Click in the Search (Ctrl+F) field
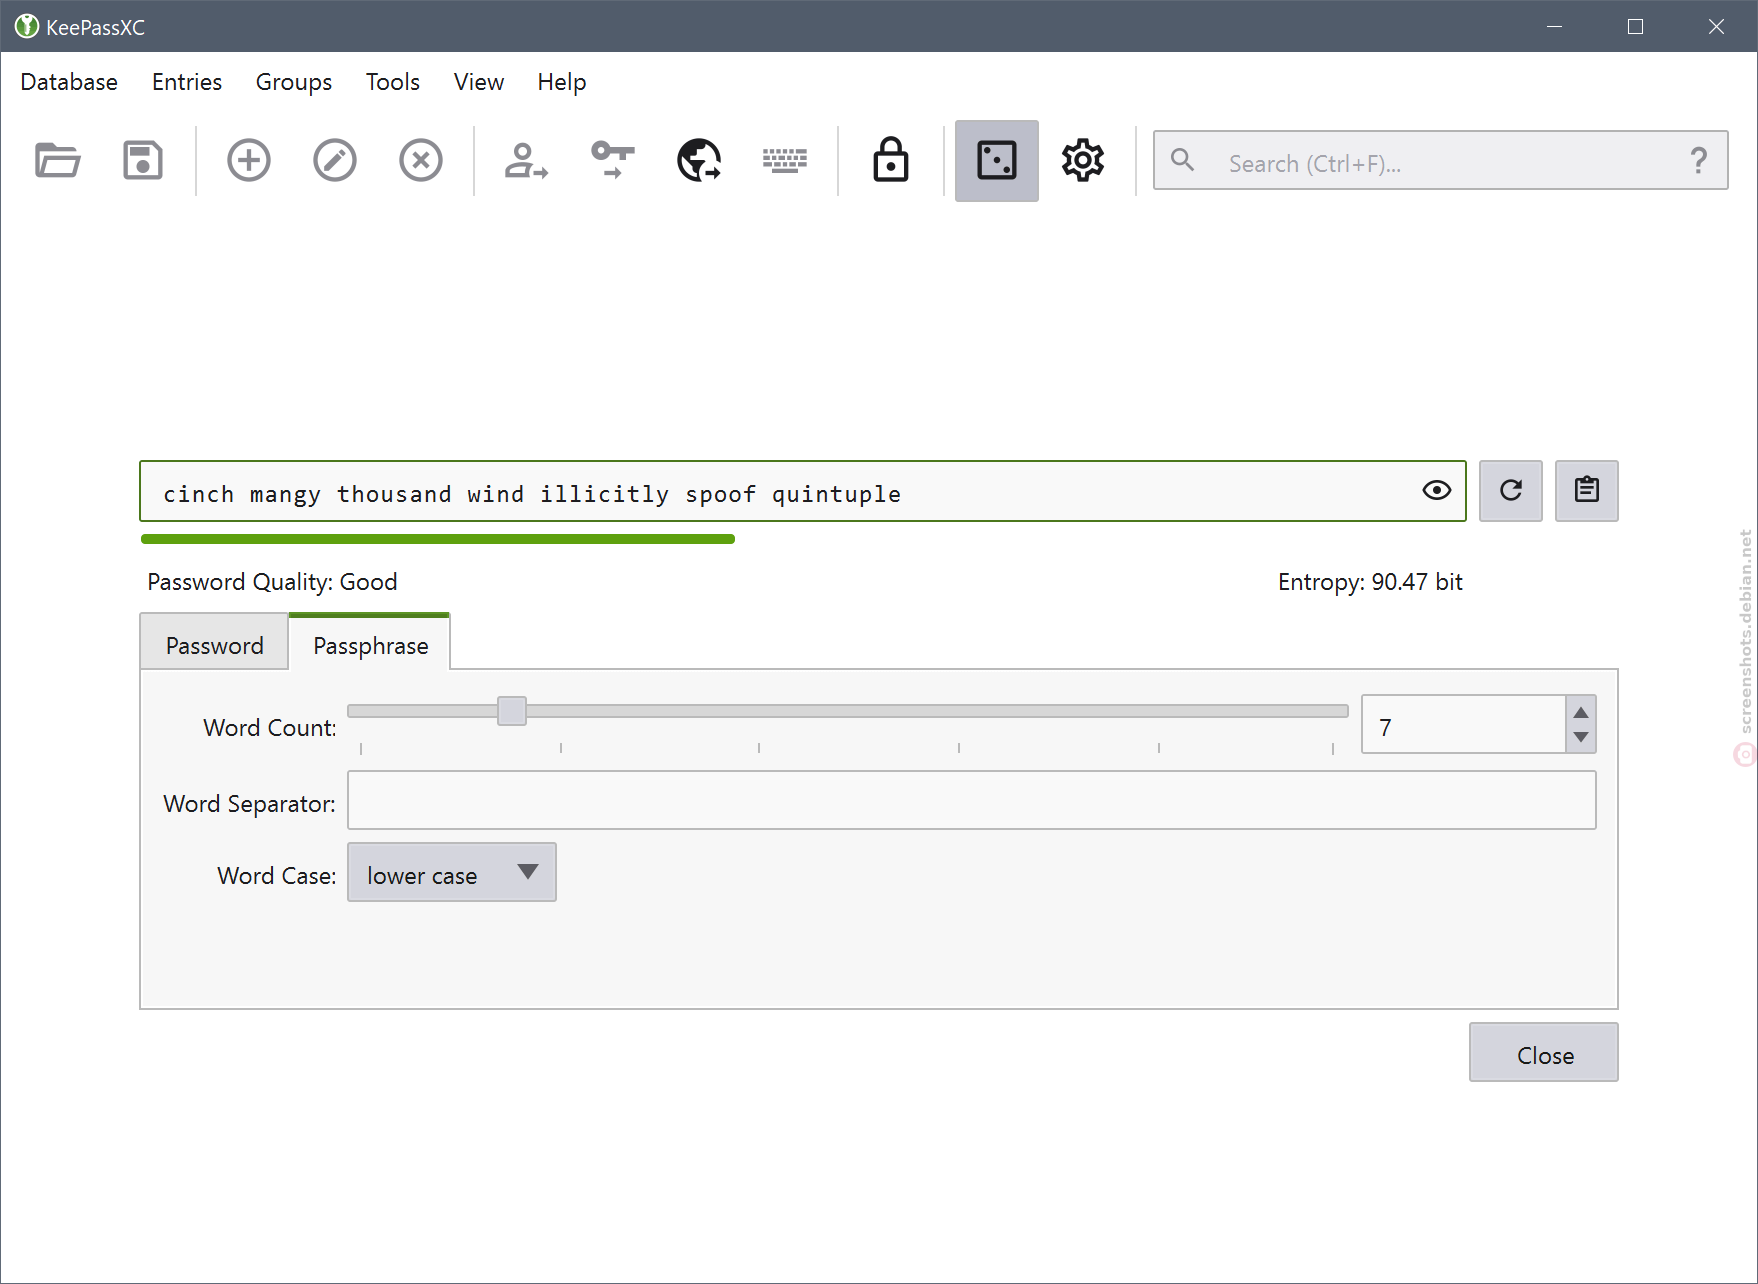The image size is (1758, 1284). point(1440,161)
